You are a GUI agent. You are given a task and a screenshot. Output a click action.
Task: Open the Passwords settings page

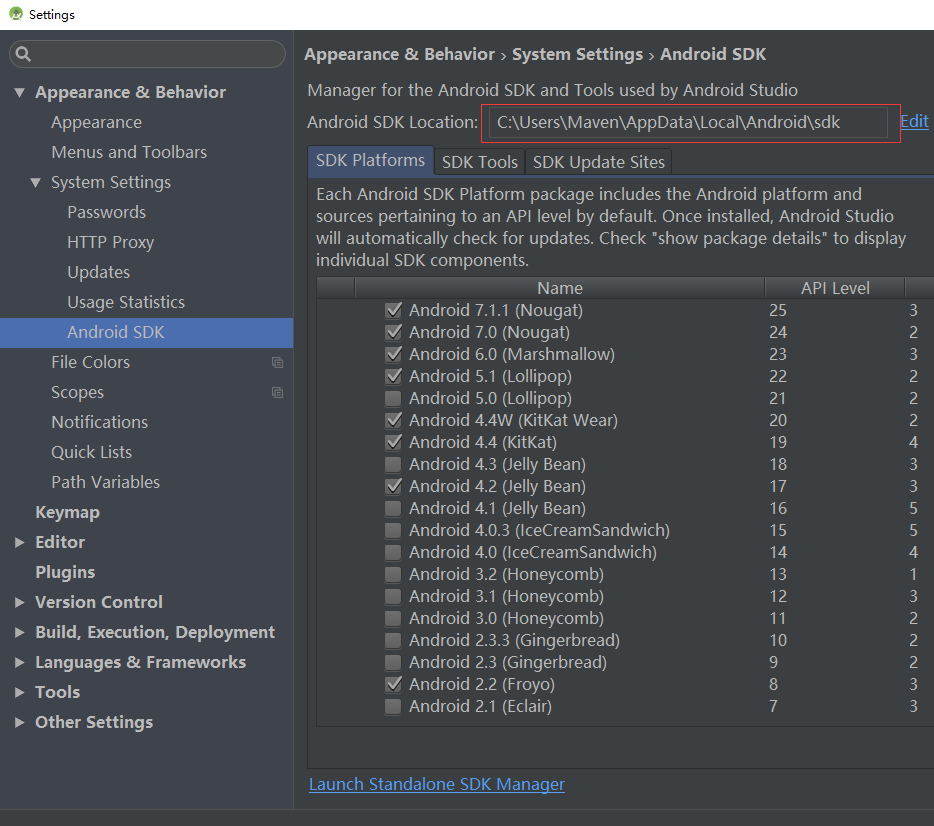click(107, 212)
